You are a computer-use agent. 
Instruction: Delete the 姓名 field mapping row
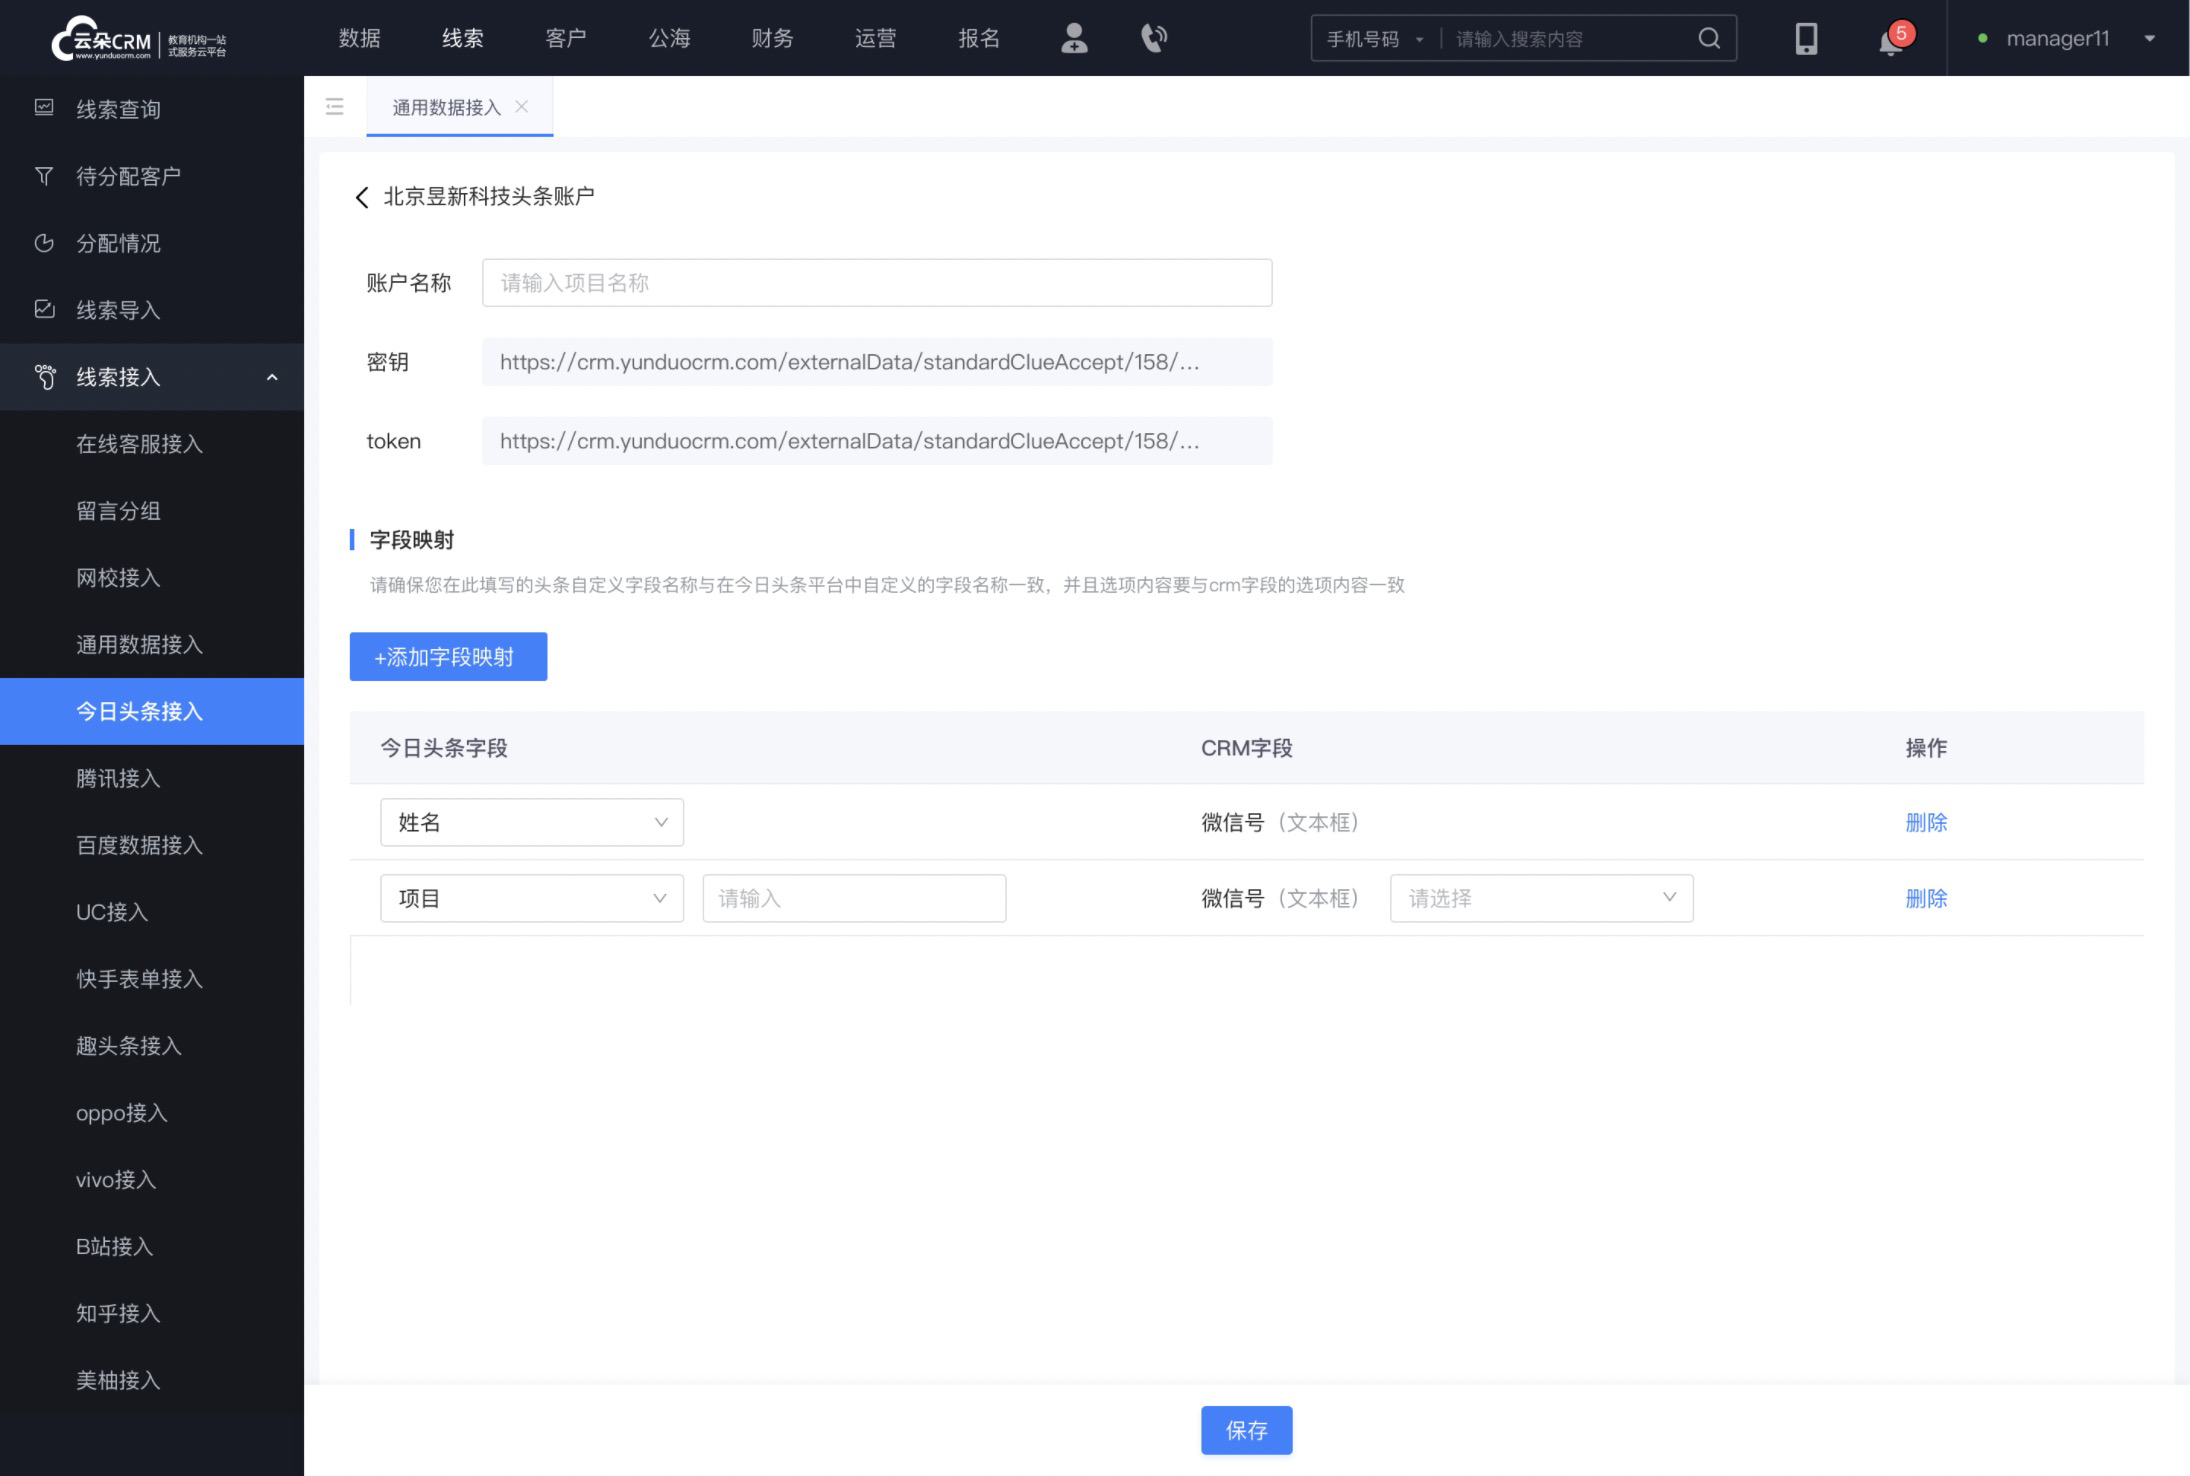(1925, 820)
